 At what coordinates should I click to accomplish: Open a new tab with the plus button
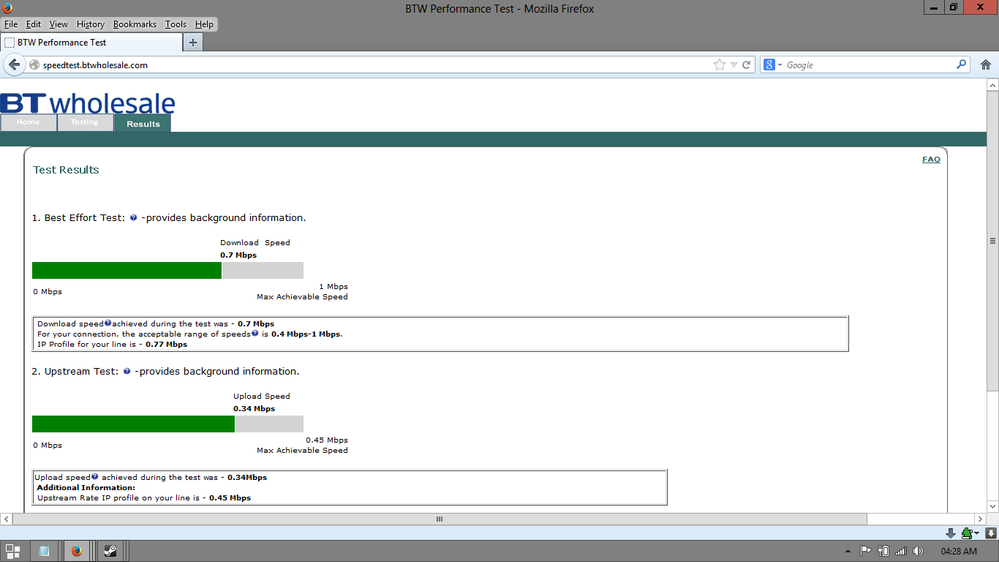(x=192, y=42)
